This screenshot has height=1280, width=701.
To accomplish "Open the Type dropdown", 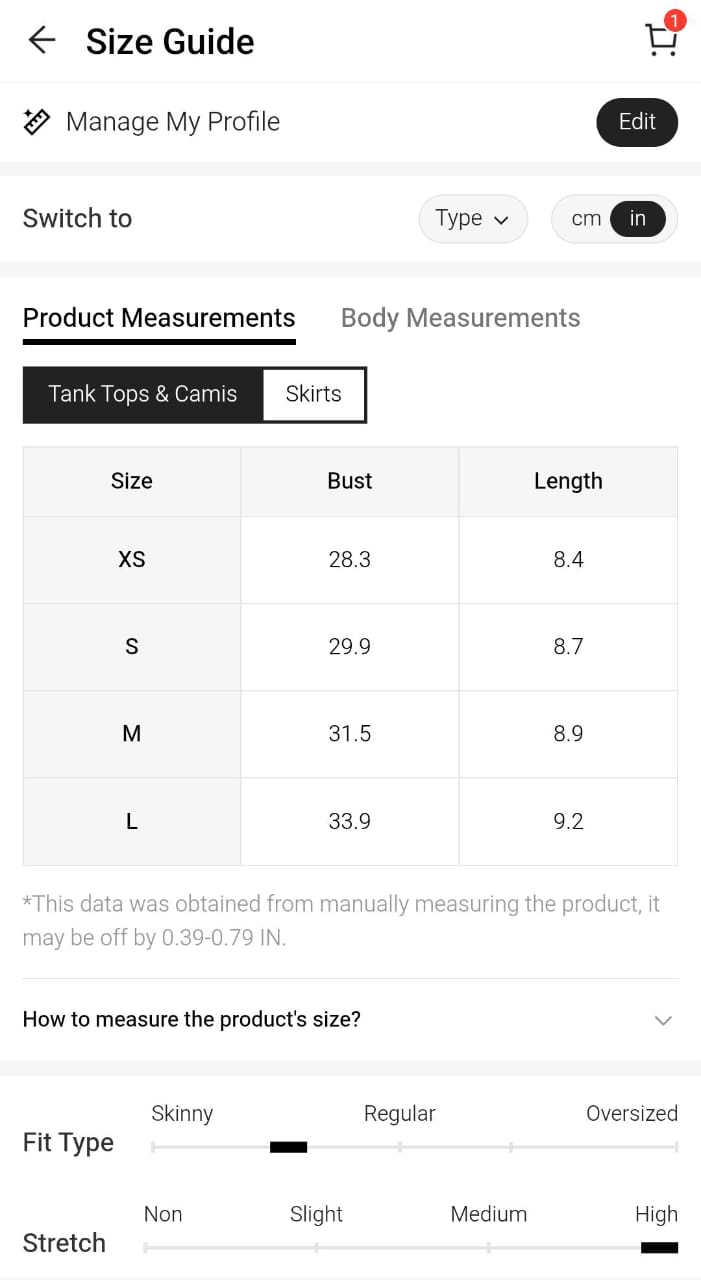I will 472,219.
